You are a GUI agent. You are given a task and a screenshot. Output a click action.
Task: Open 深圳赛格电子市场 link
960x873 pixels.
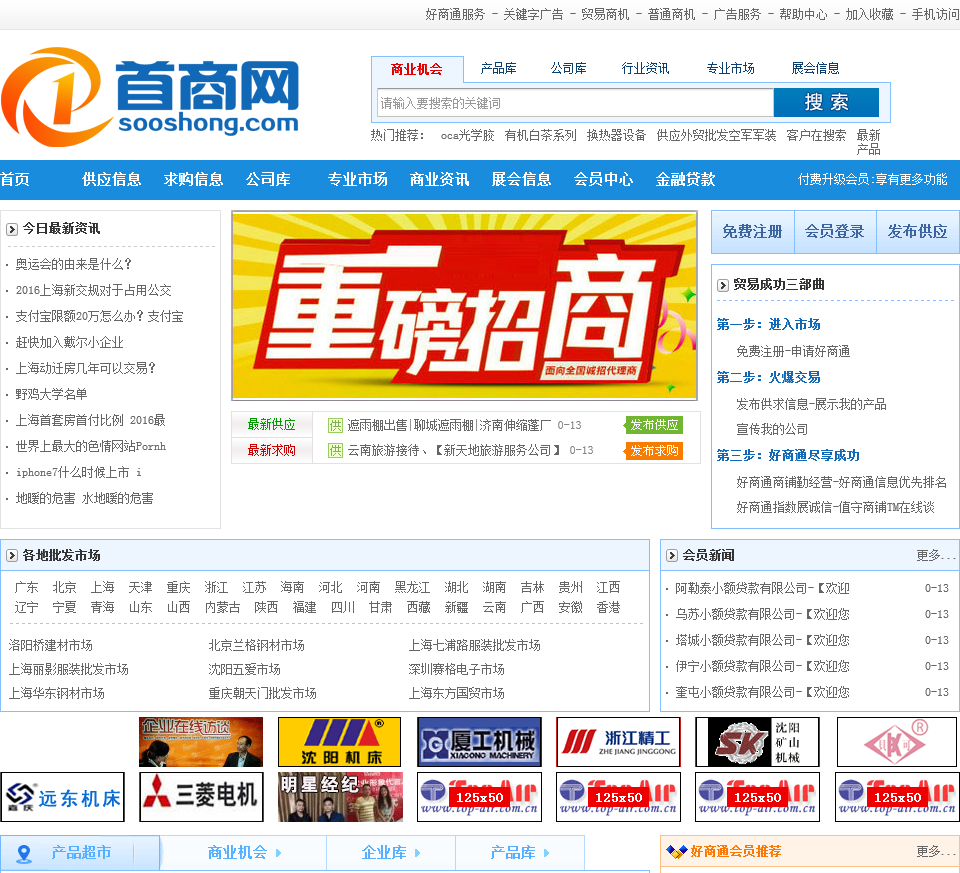(456, 669)
